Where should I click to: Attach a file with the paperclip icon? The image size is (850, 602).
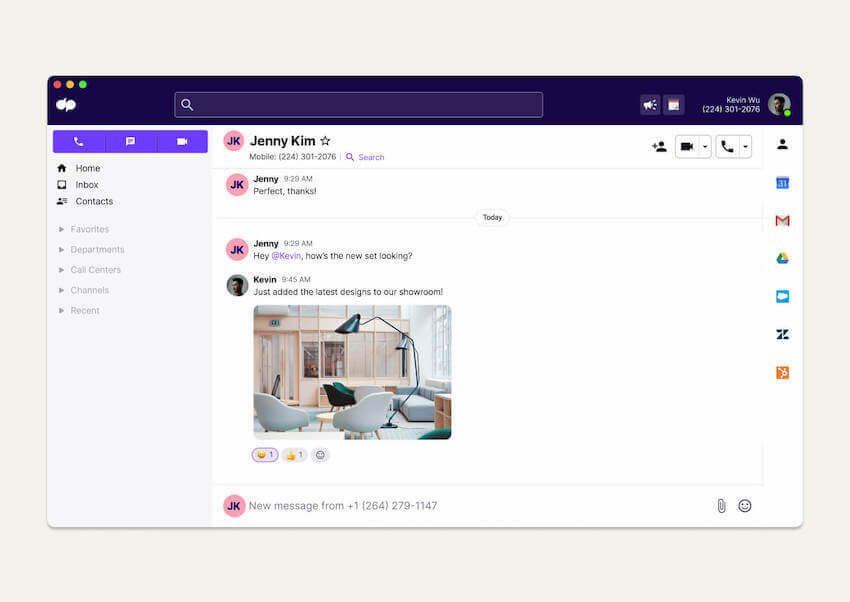tap(722, 506)
